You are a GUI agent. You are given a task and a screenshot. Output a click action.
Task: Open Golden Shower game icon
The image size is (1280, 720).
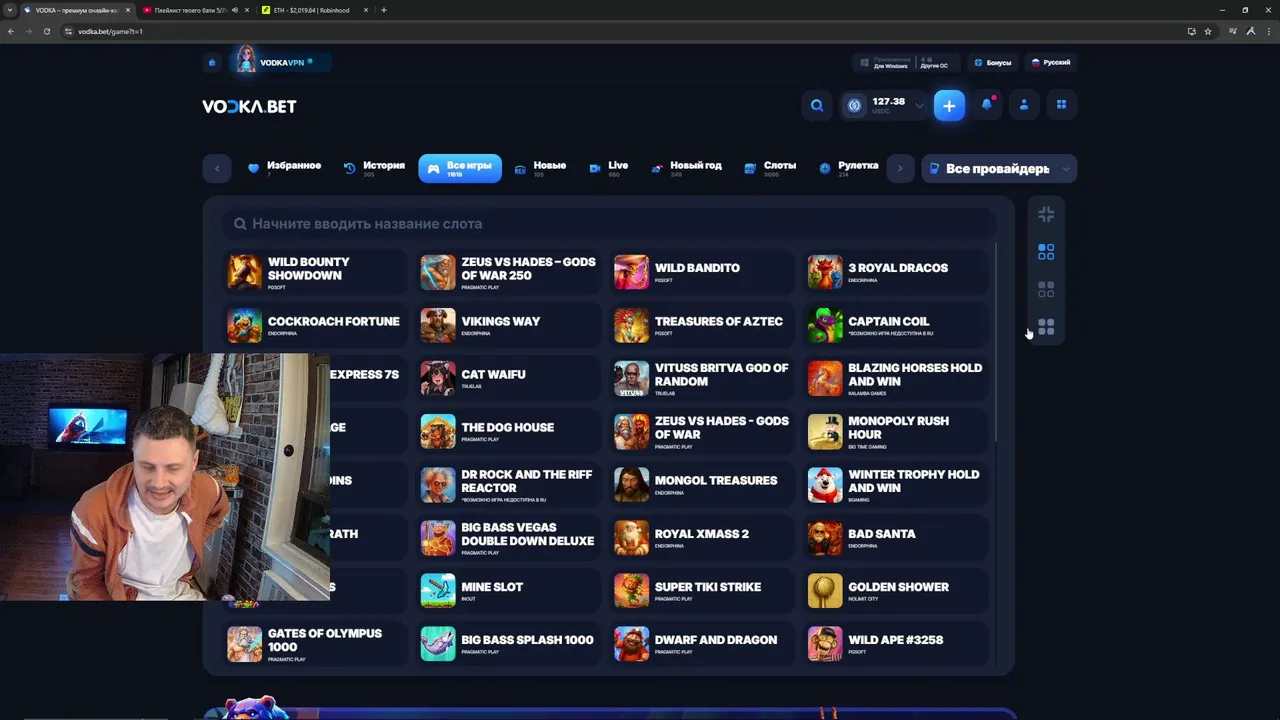(x=825, y=591)
